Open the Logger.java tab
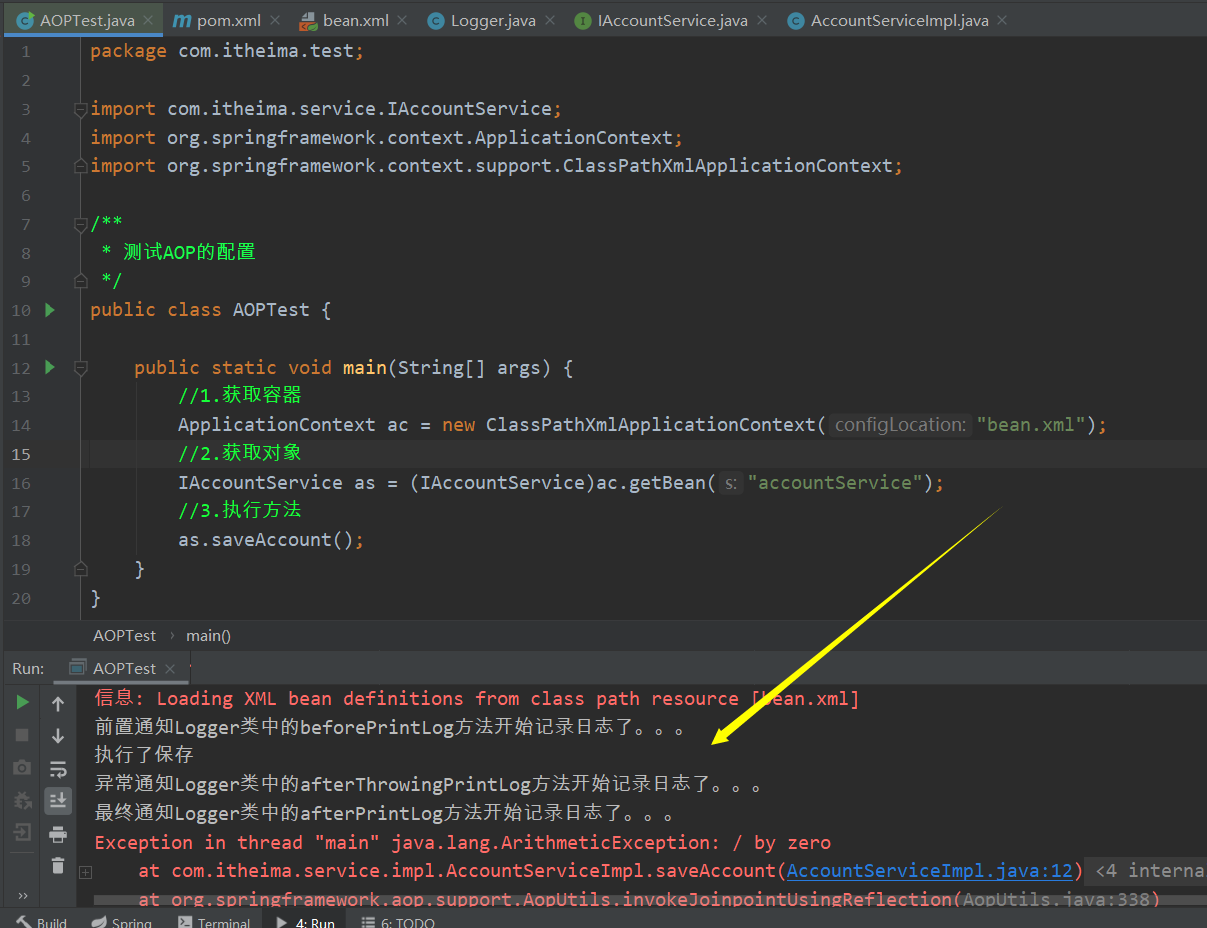 click(493, 20)
